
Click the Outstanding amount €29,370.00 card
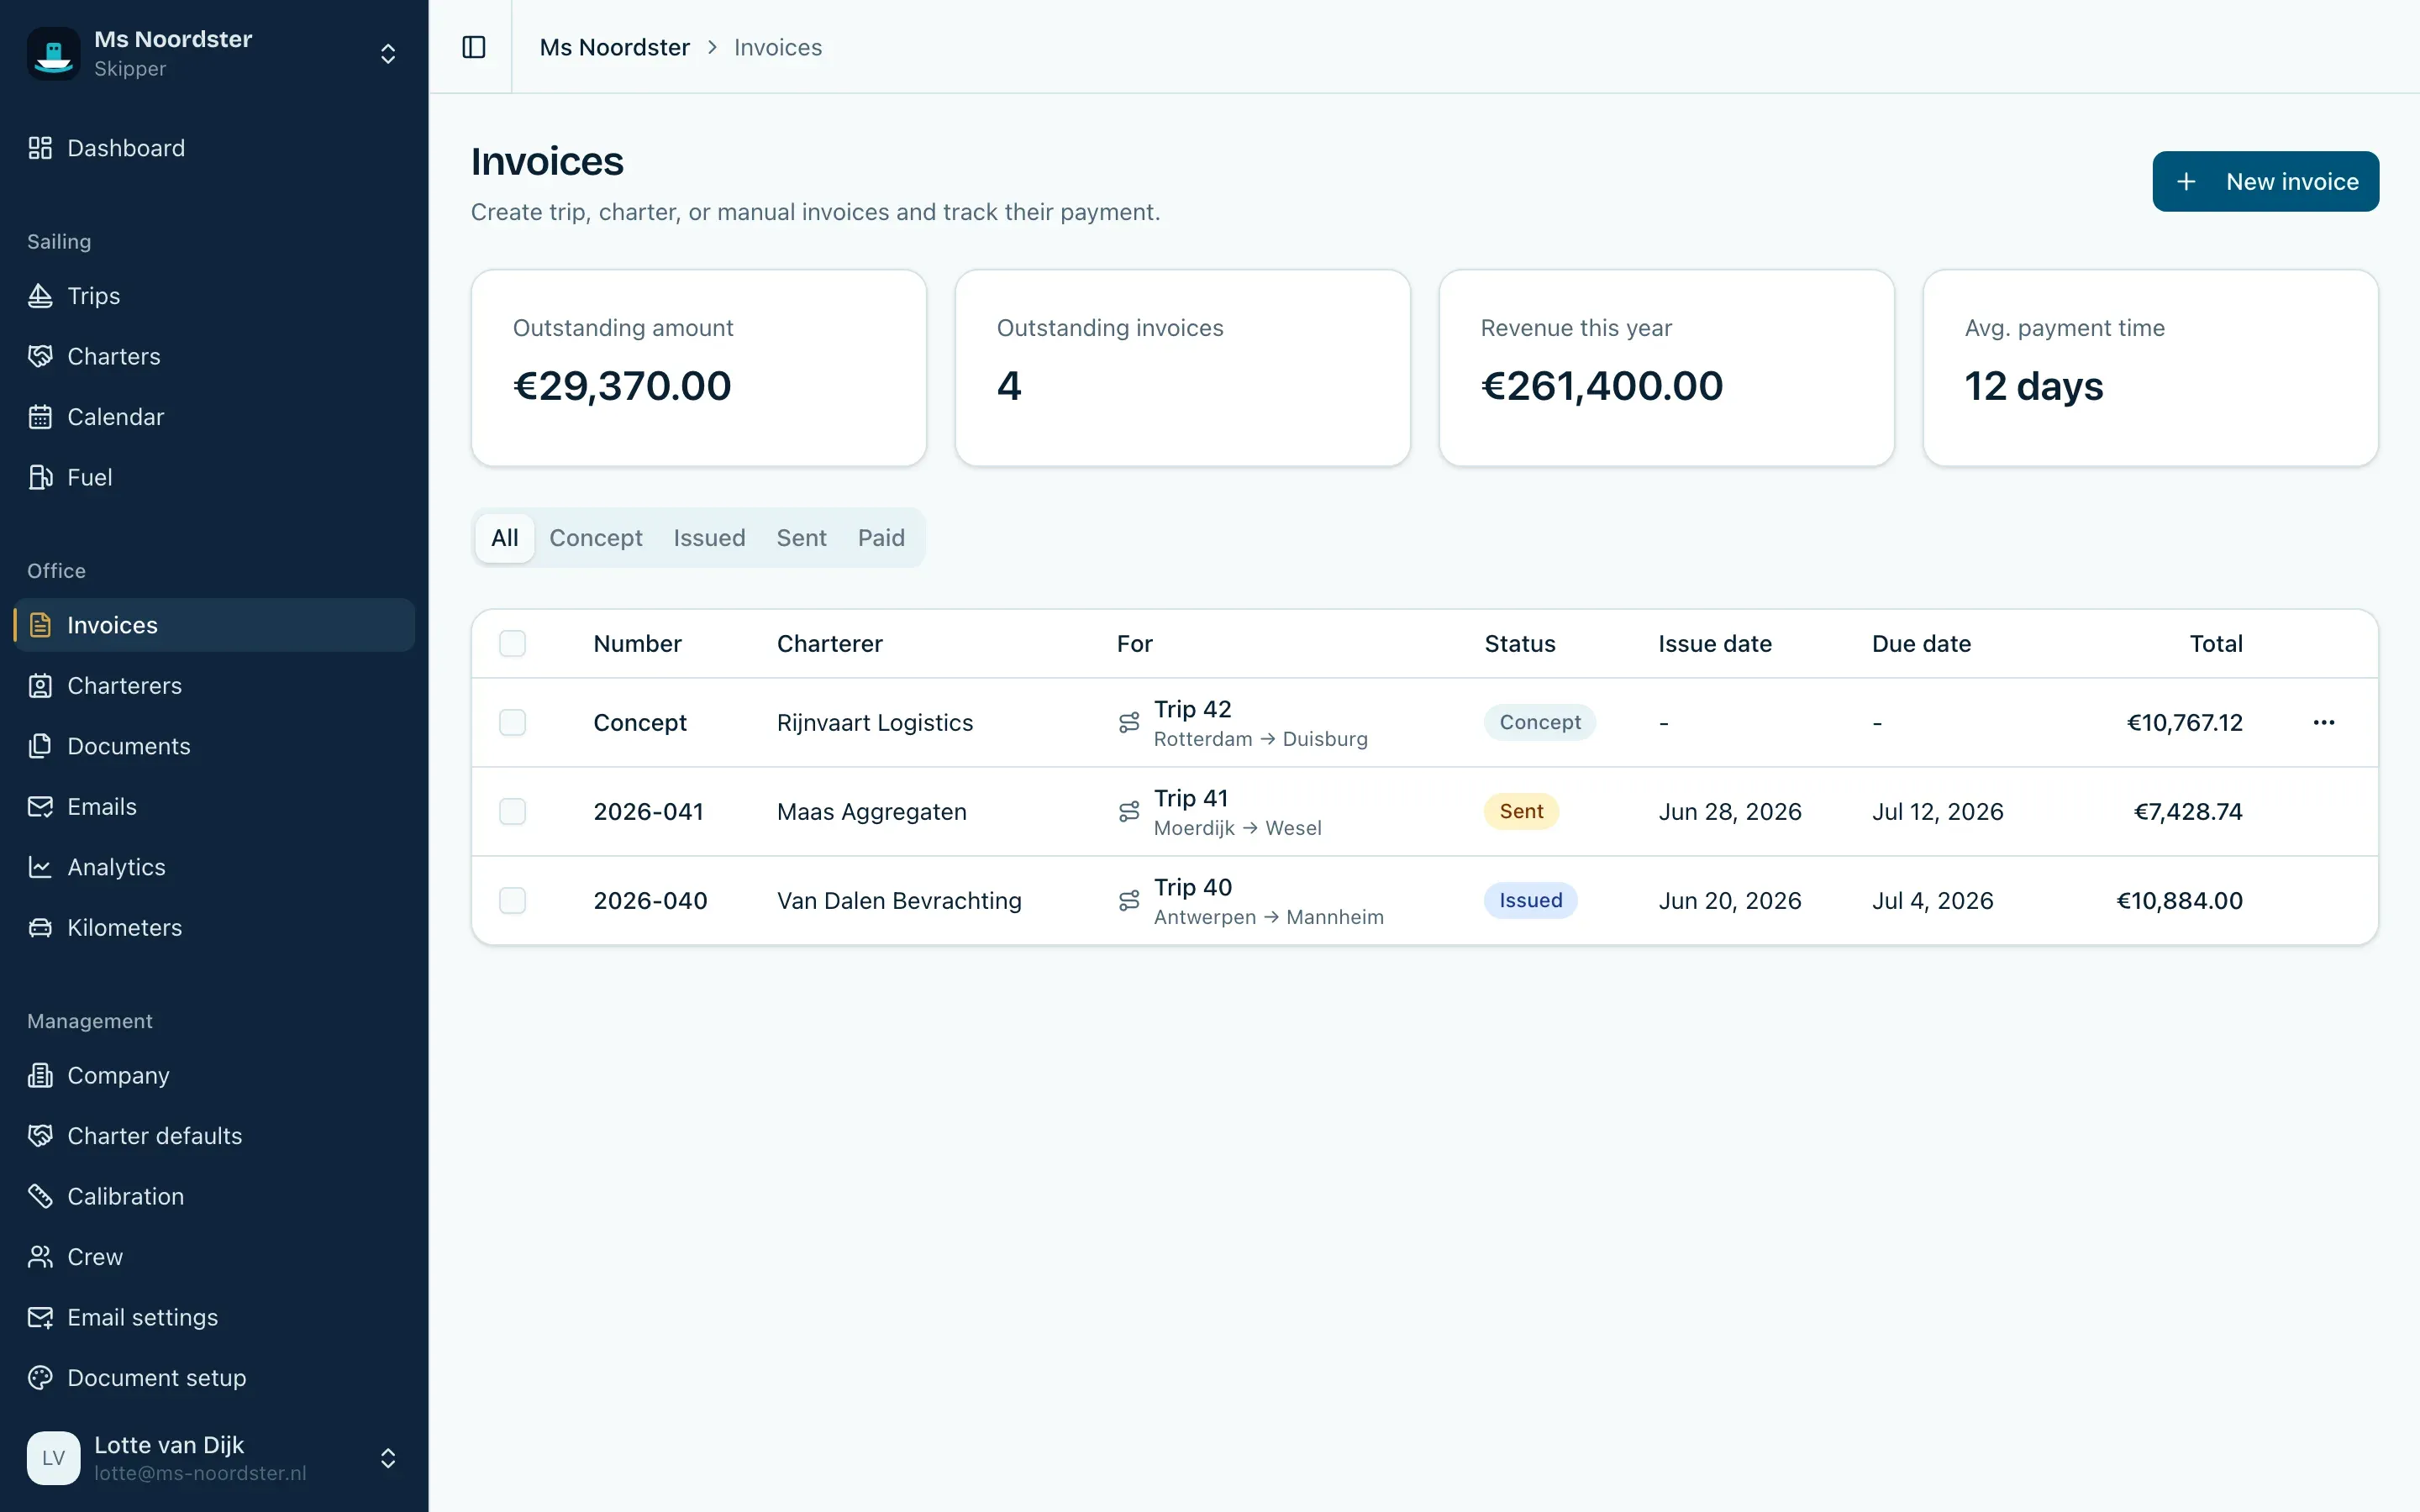699,367
